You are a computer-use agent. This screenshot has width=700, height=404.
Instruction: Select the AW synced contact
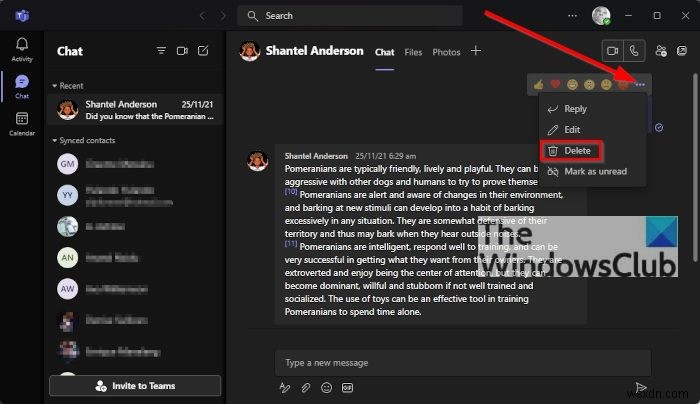coord(135,289)
